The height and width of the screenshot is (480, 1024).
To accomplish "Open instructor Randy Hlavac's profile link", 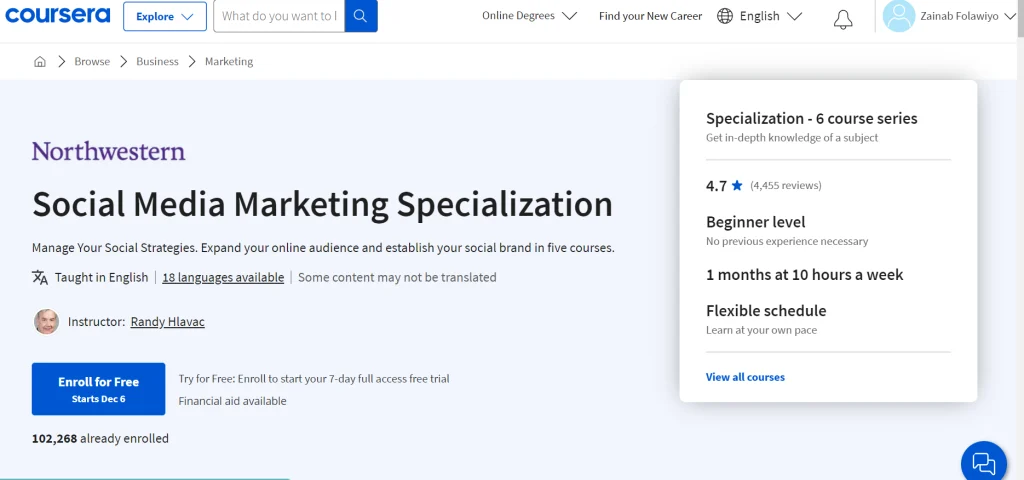I will coord(168,321).
